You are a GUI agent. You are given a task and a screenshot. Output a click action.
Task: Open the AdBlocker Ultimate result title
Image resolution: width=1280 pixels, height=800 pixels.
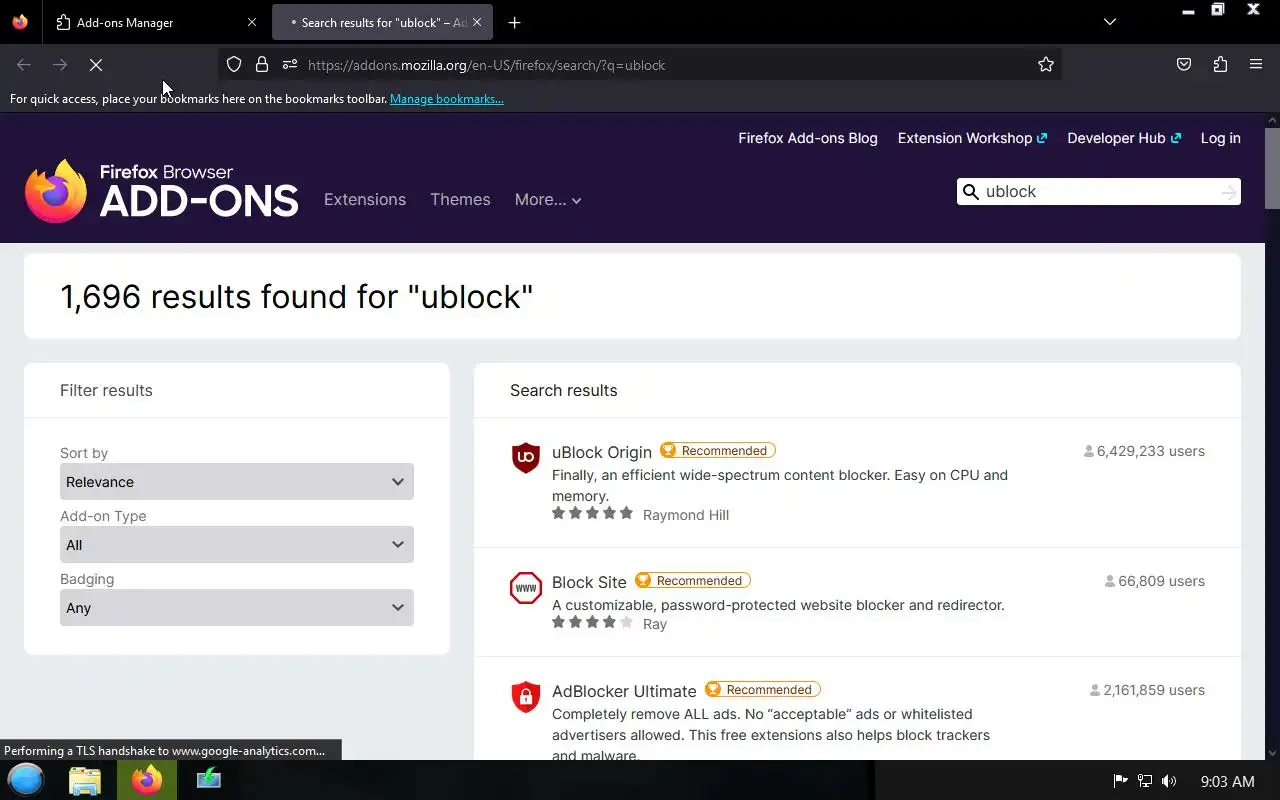624,691
